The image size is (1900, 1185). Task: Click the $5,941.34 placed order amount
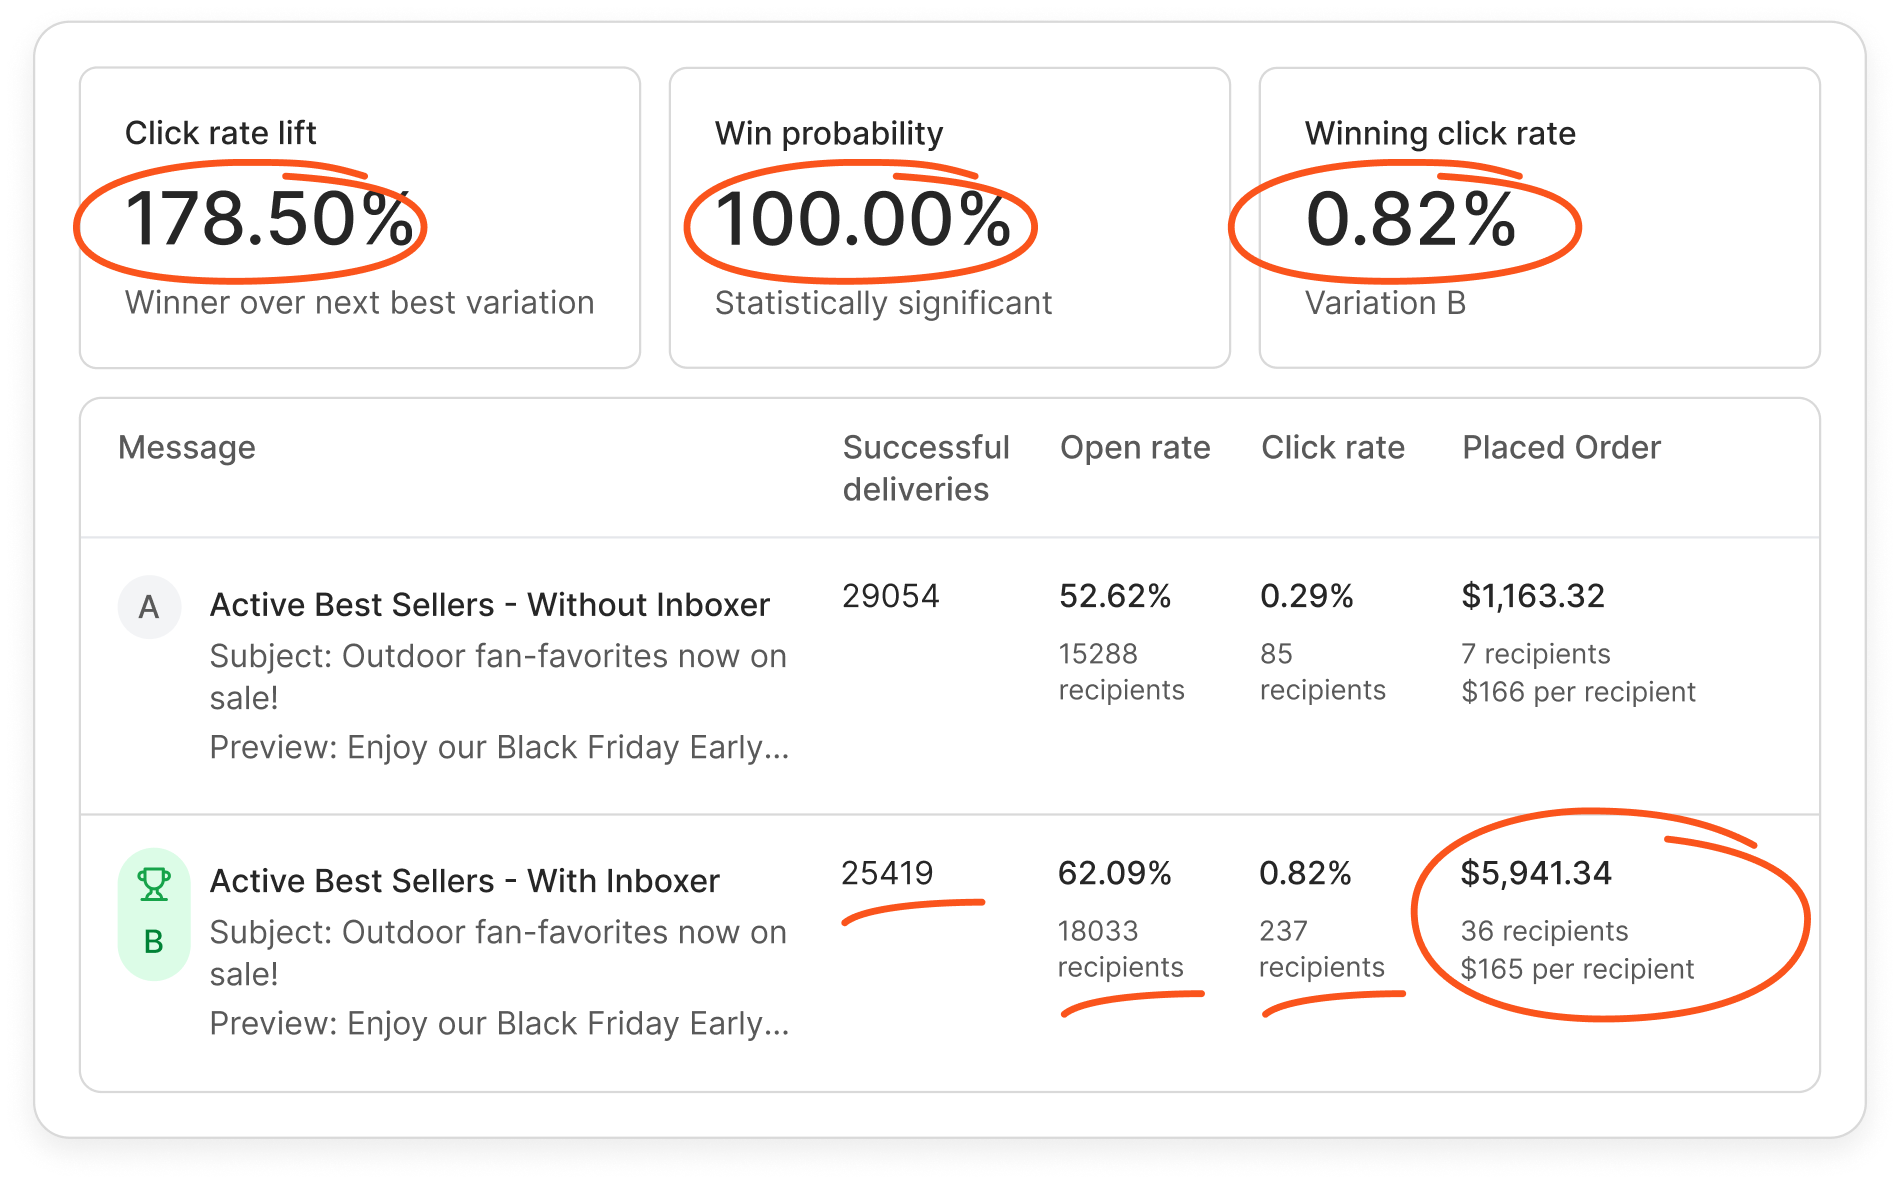[x=1536, y=873]
